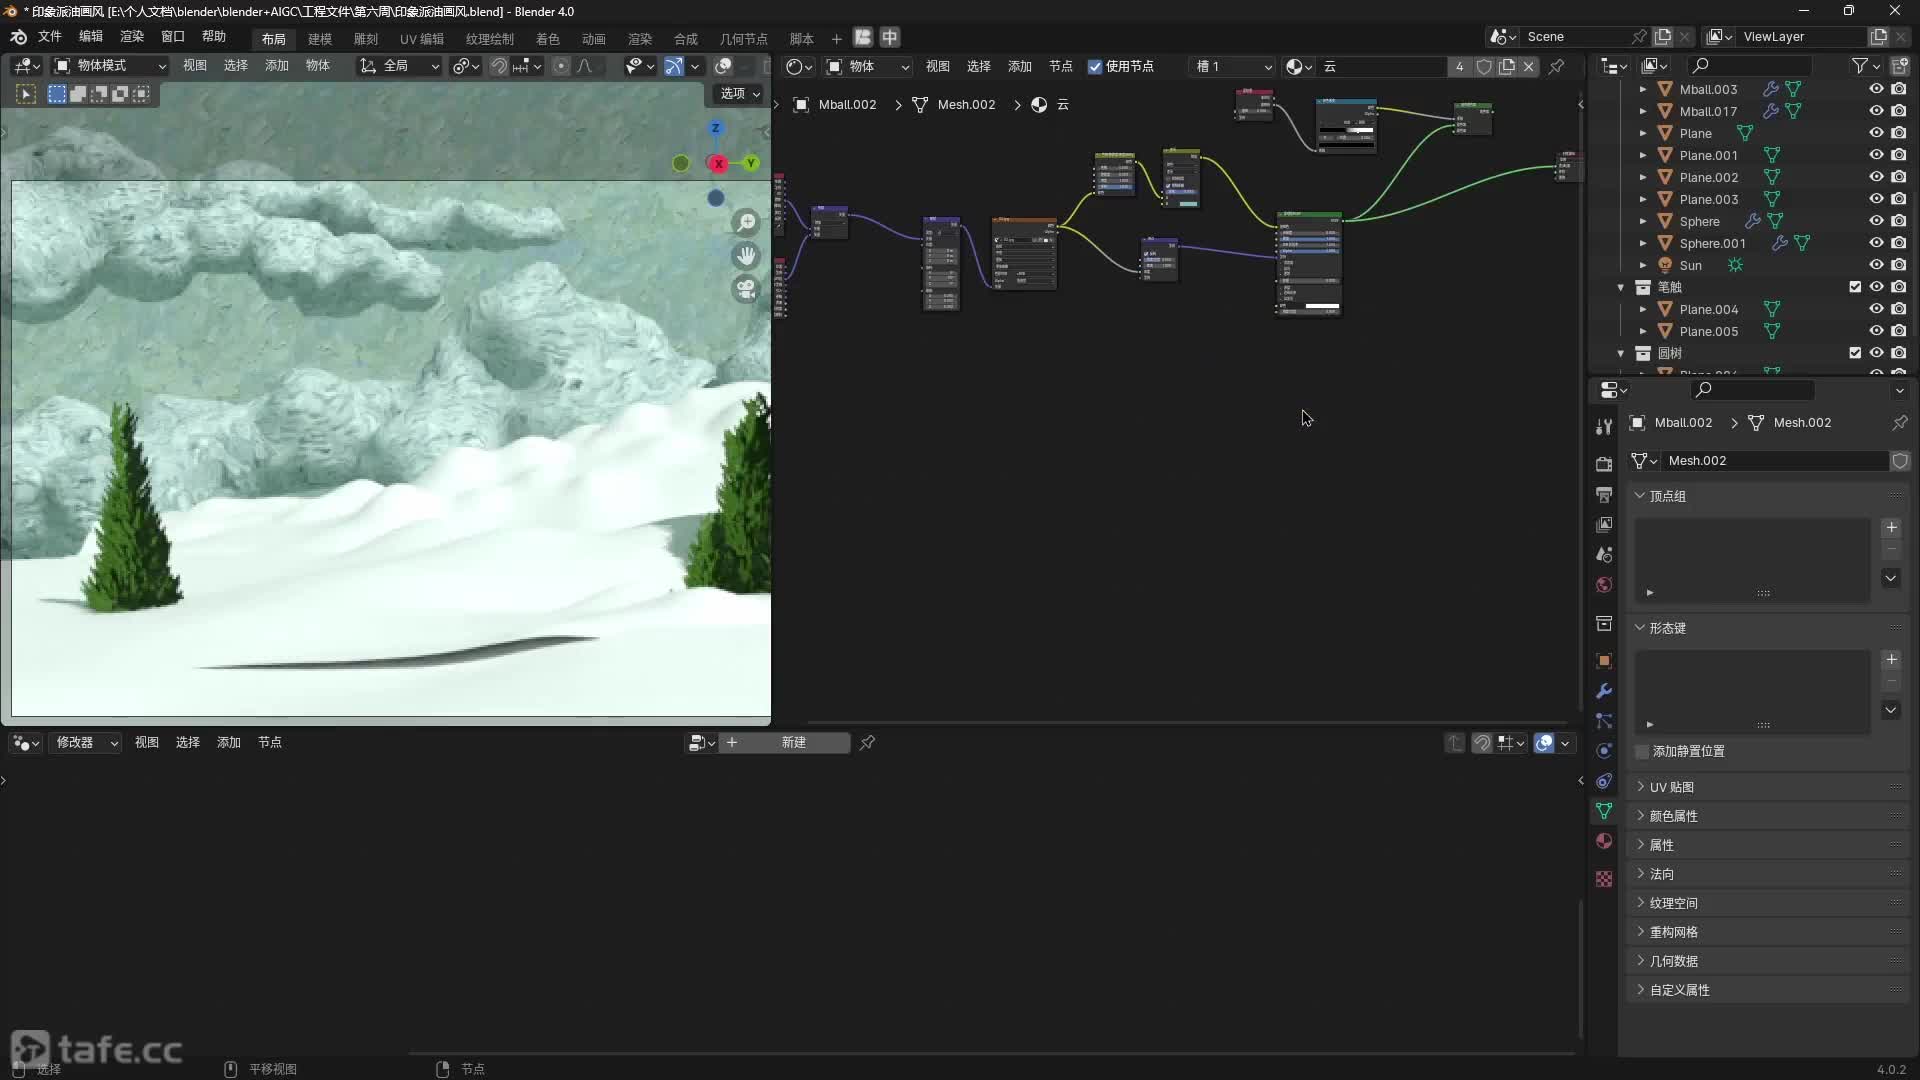This screenshot has width=1920, height=1080.
Task: Open the Modifiers wrench tab
Action: [x=1604, y=691]
